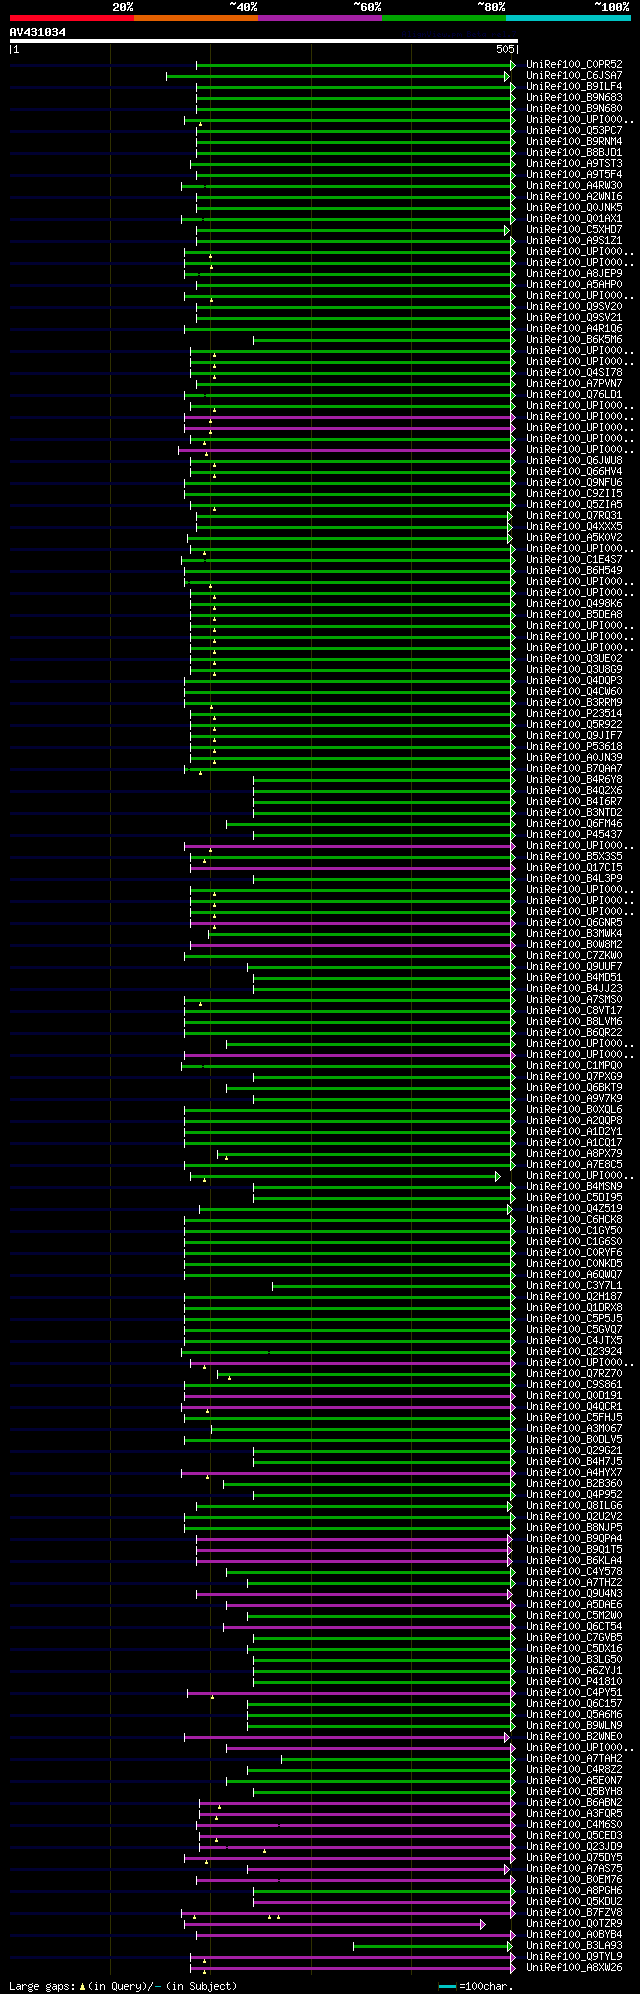Select hit label UniRef100_A2WNI6
This screenshot has width=640, height=1994.
[x=574, y=197]
